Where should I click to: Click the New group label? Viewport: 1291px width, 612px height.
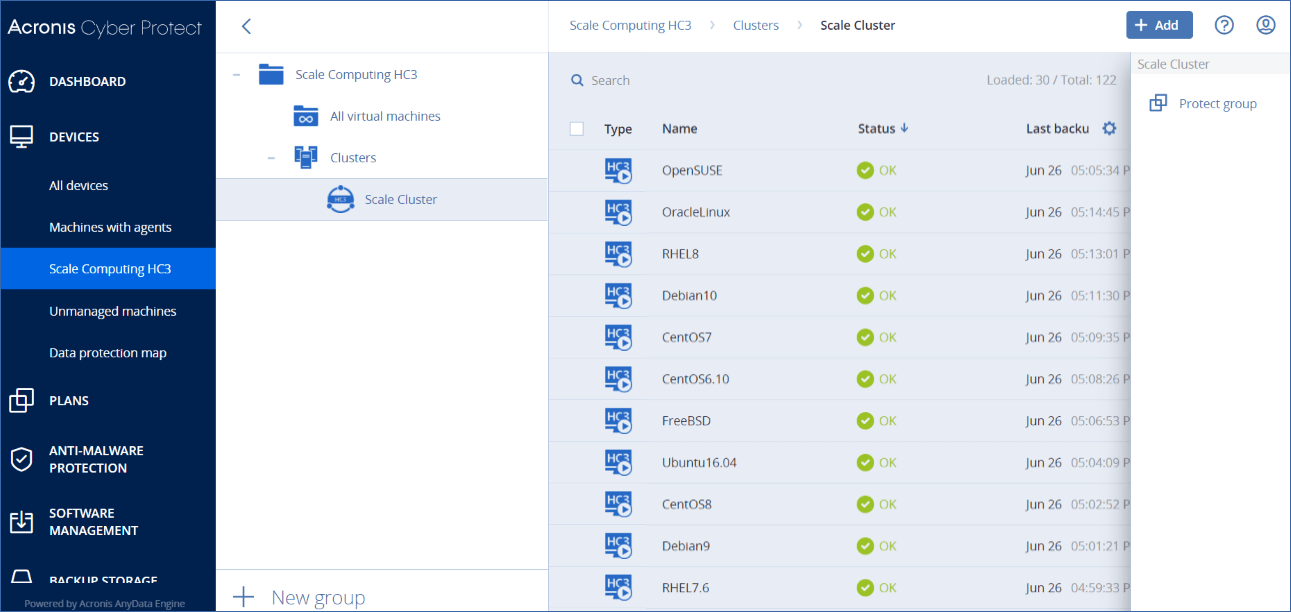318,597
